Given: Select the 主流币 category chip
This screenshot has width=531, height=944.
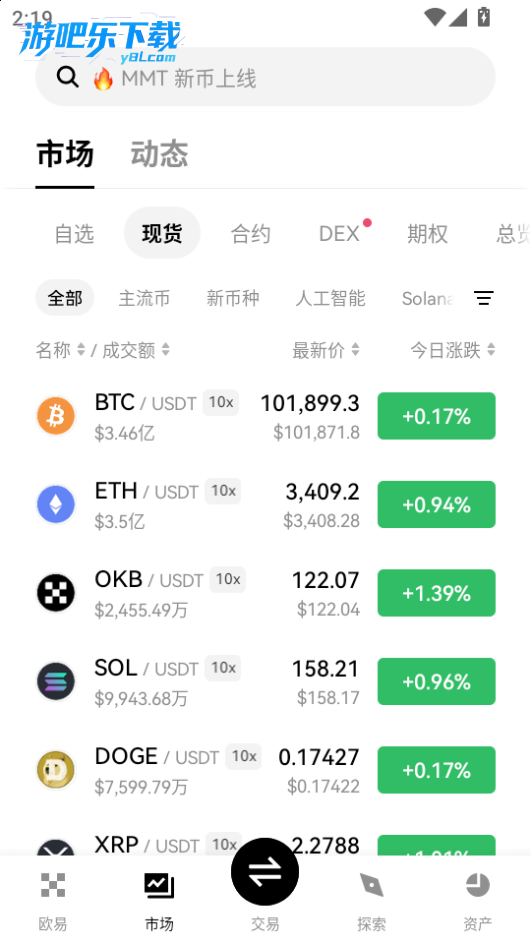Looking at the screenshot, I should (x=144, y=298).
